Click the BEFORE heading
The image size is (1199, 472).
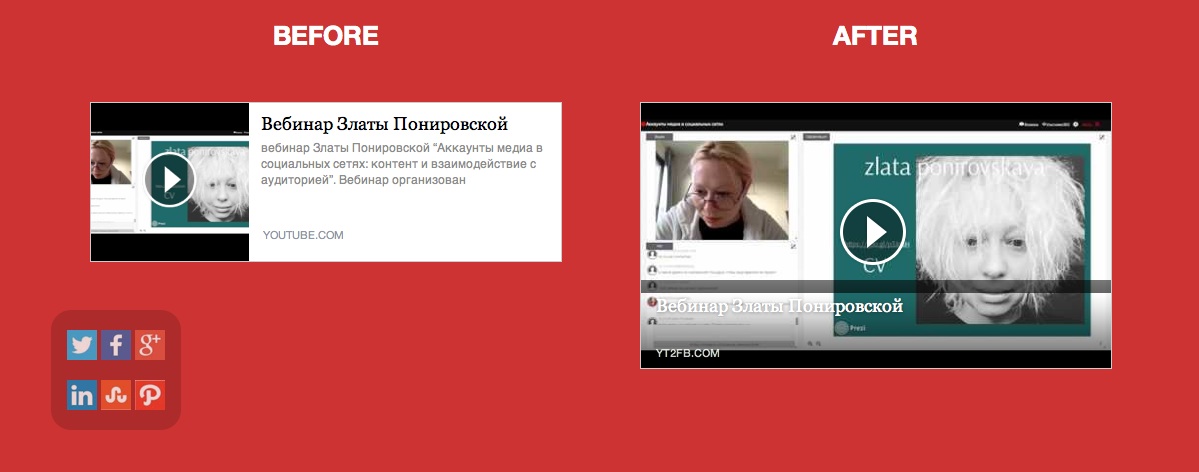pyautogui.click(x=326, y=35)
